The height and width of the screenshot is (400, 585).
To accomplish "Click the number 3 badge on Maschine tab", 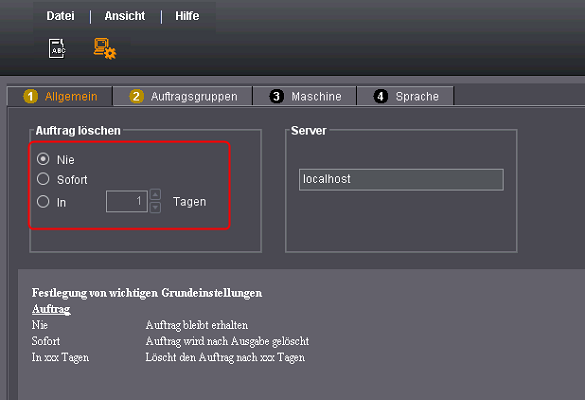I will [x=276, y=97].
